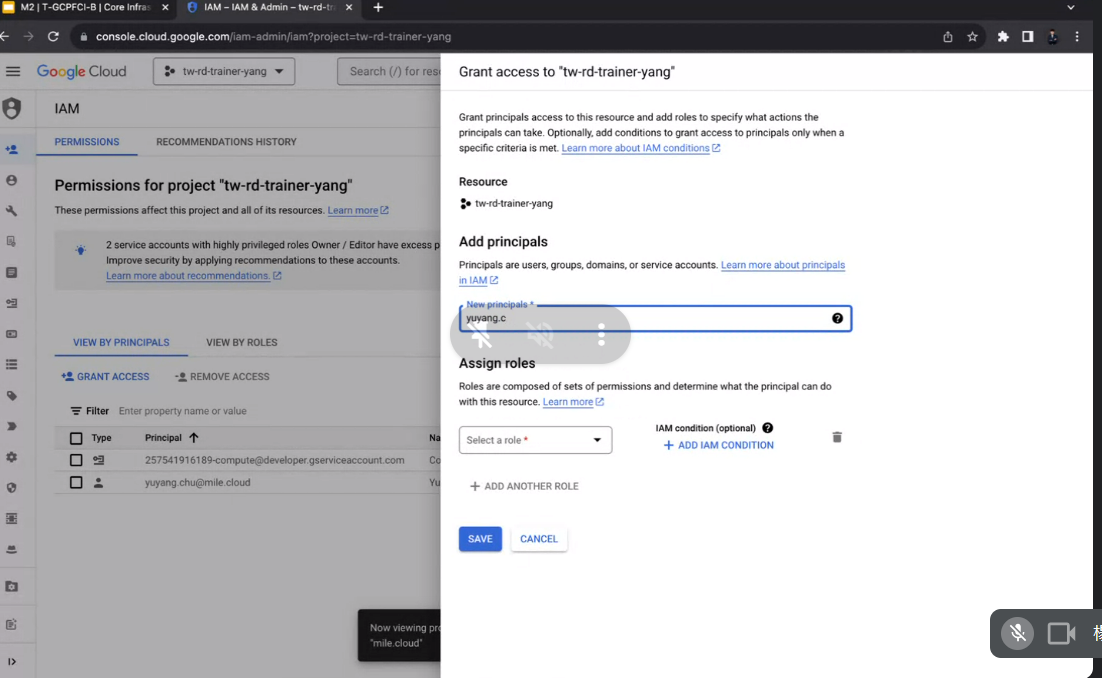
Task: Click the Save button
Action: click(480, 539)
